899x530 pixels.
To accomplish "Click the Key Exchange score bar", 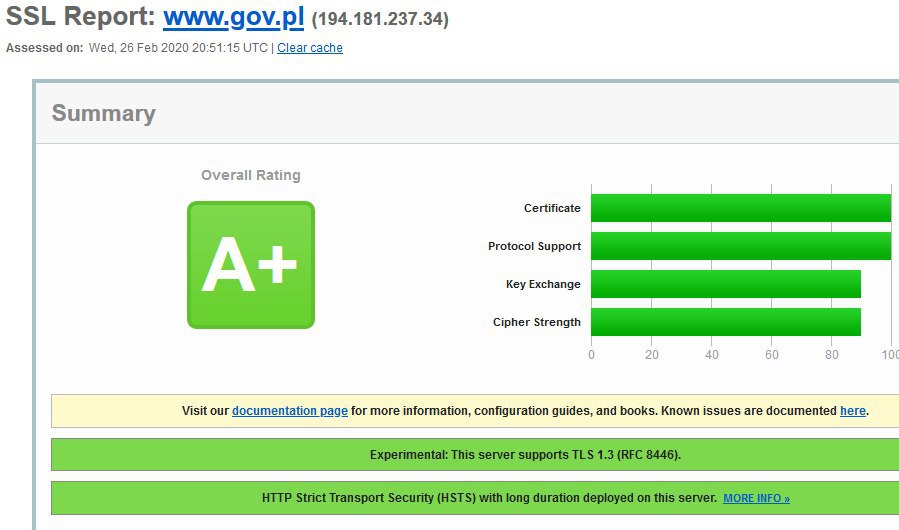I will pos(726,284).
